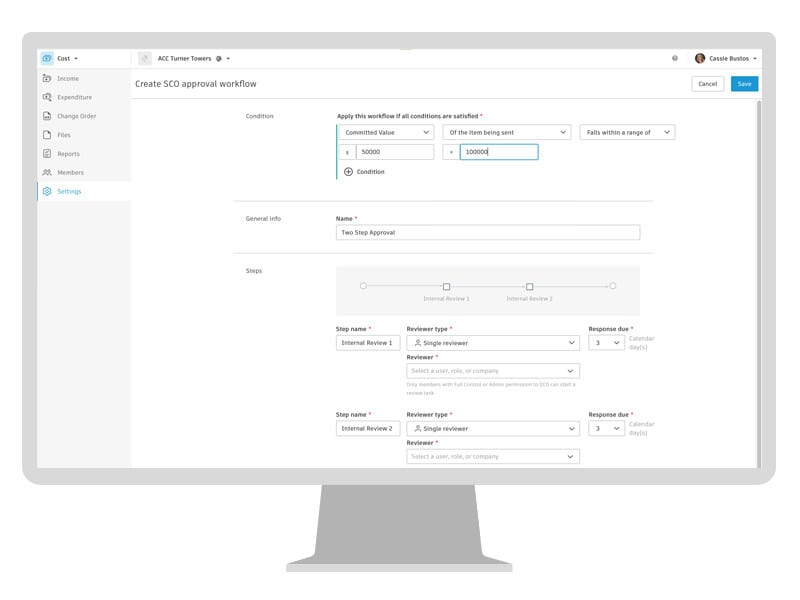800x600 pixels.
Task: Click the 100000 maximum value field
Action: 499,152
